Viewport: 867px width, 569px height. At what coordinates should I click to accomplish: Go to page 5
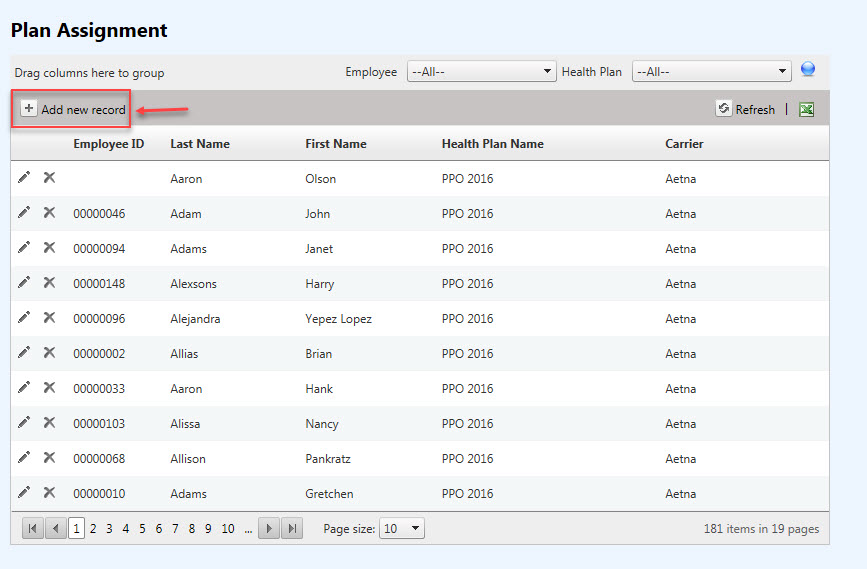click(x=142, y=529)
